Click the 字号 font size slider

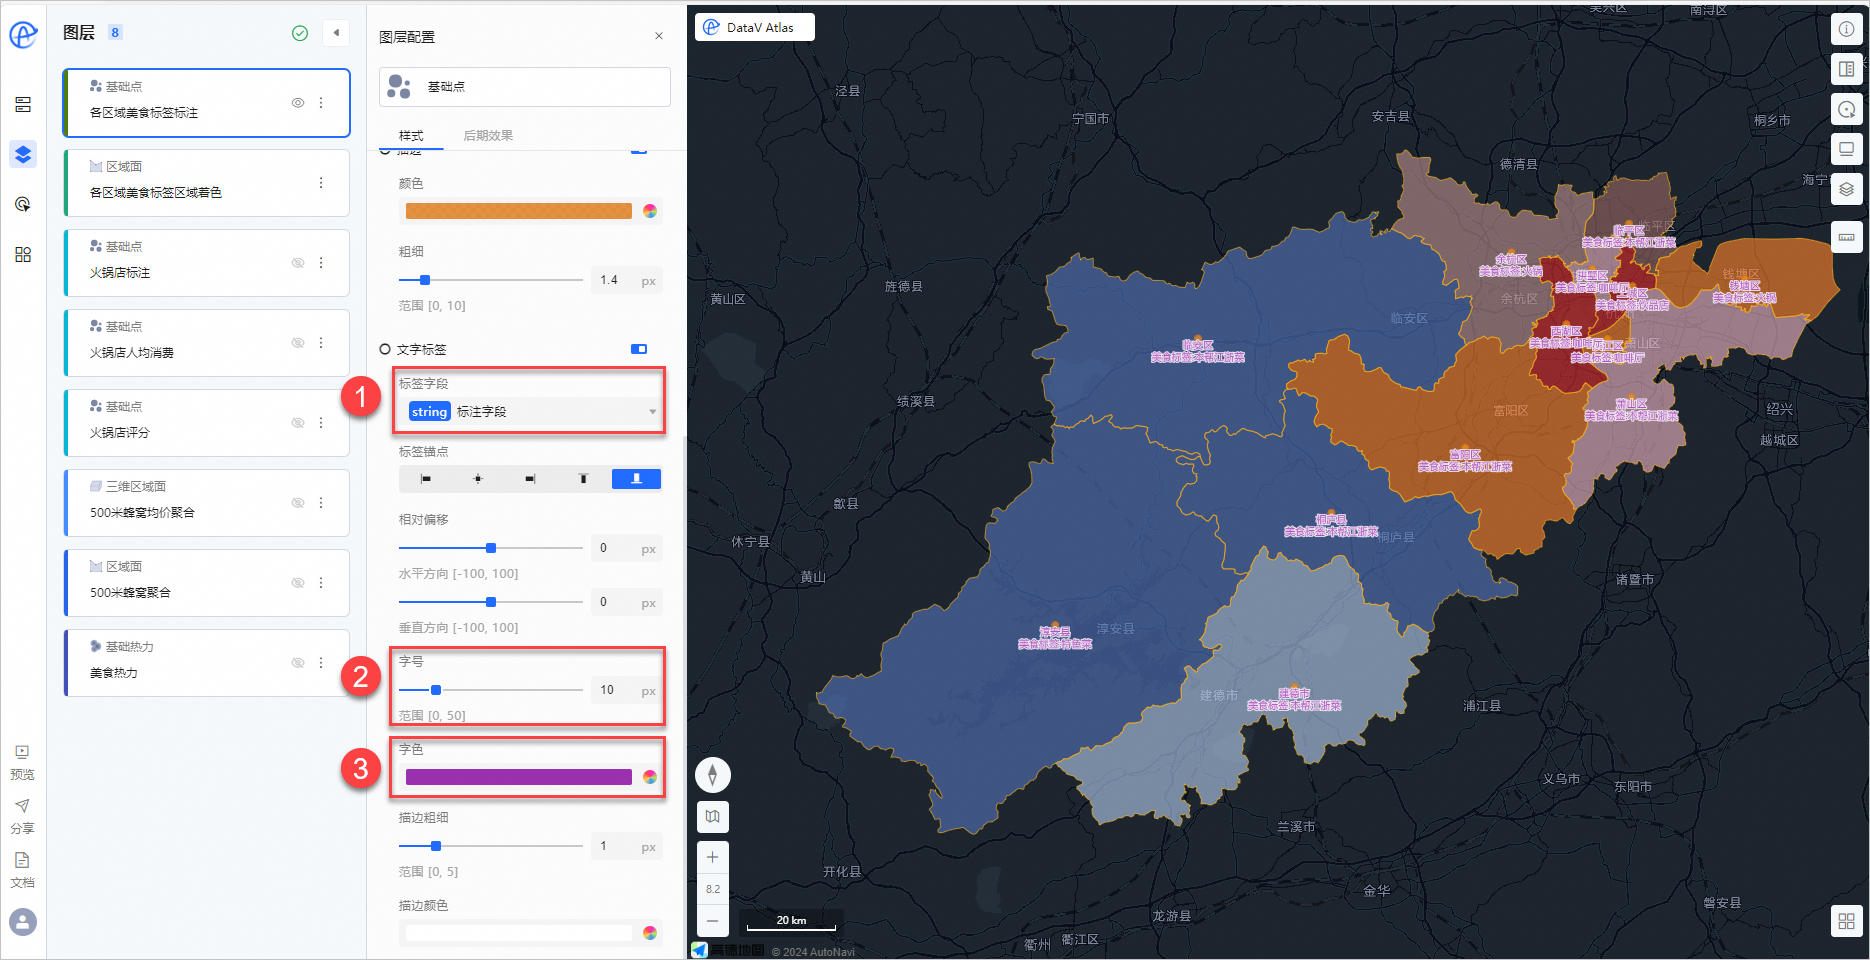point(490,690)
